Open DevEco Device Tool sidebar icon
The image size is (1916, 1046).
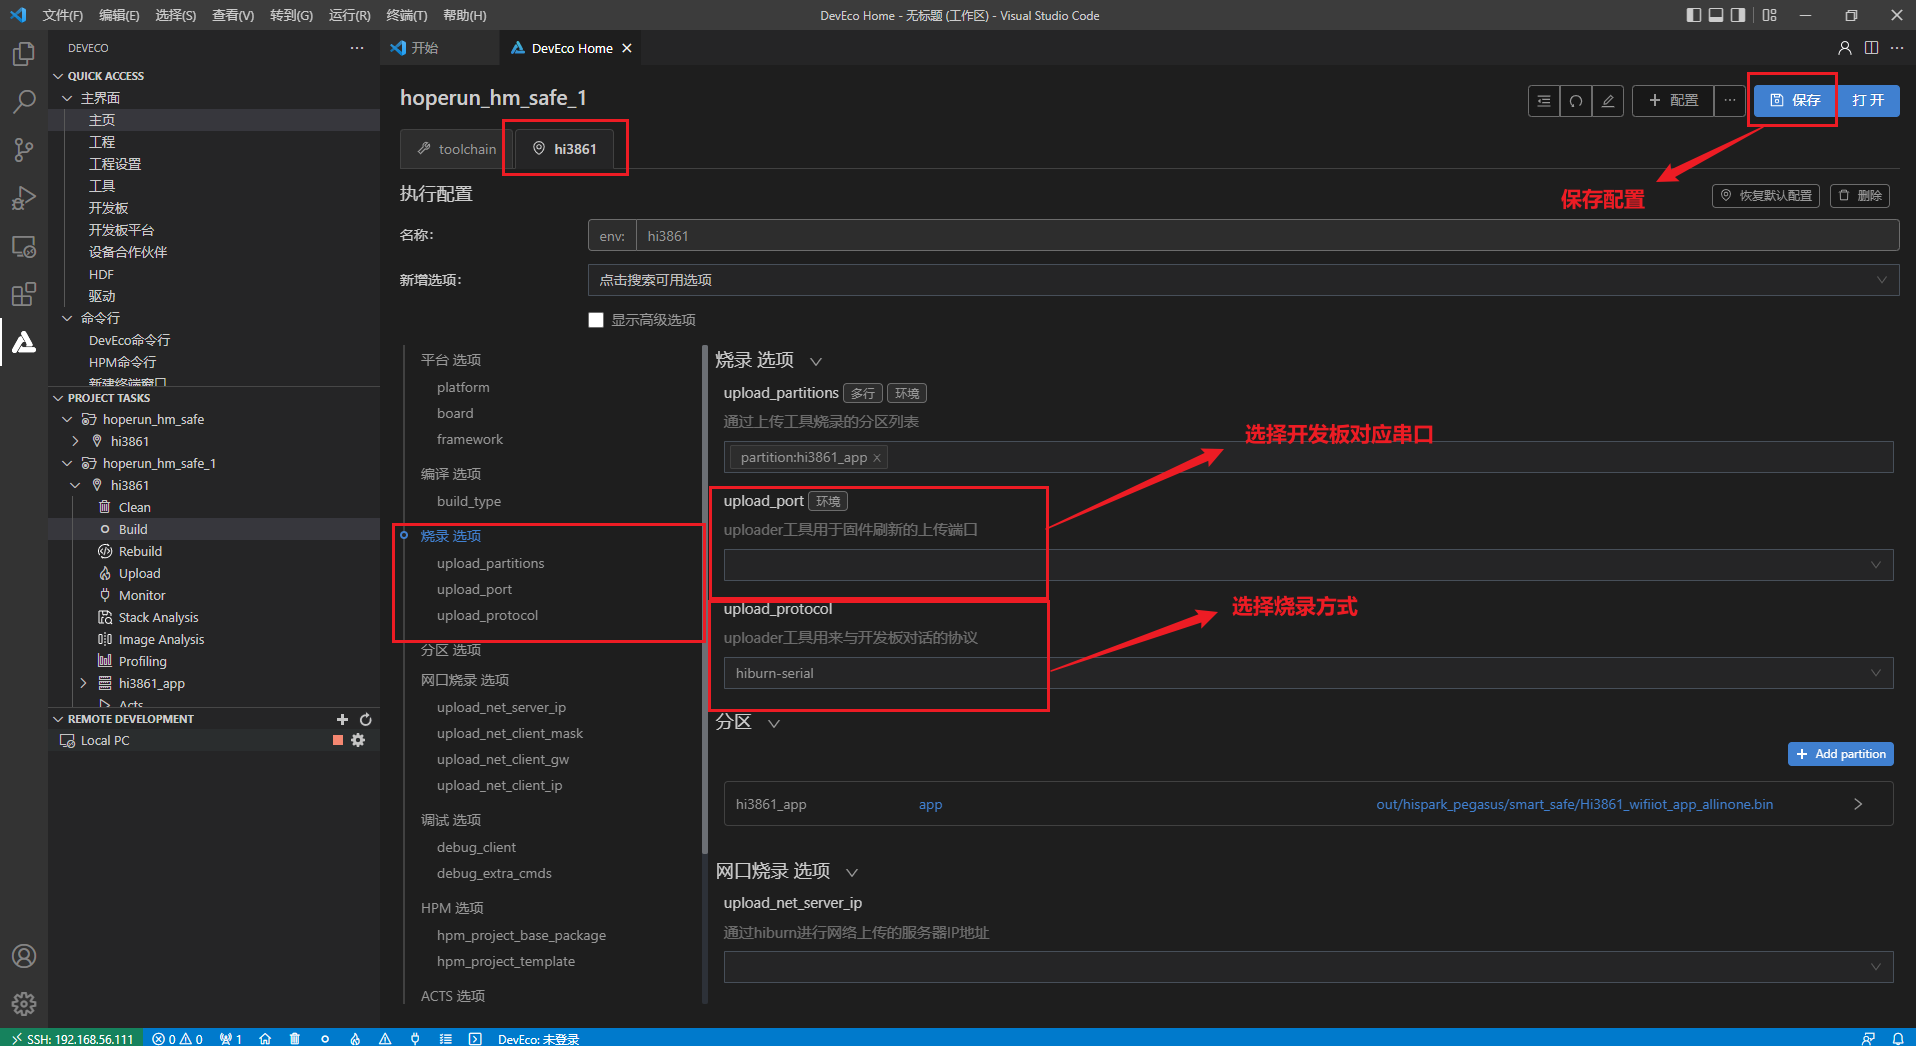coord(24,342)
